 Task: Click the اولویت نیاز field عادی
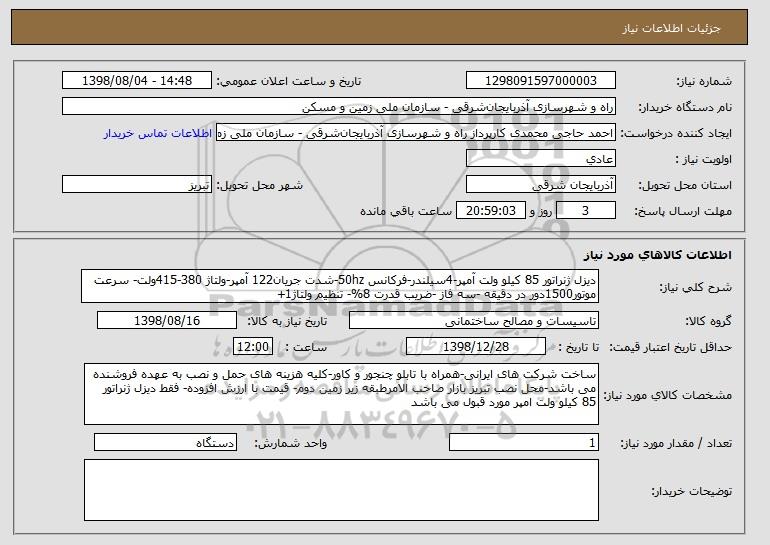click(x=541, y=159)
